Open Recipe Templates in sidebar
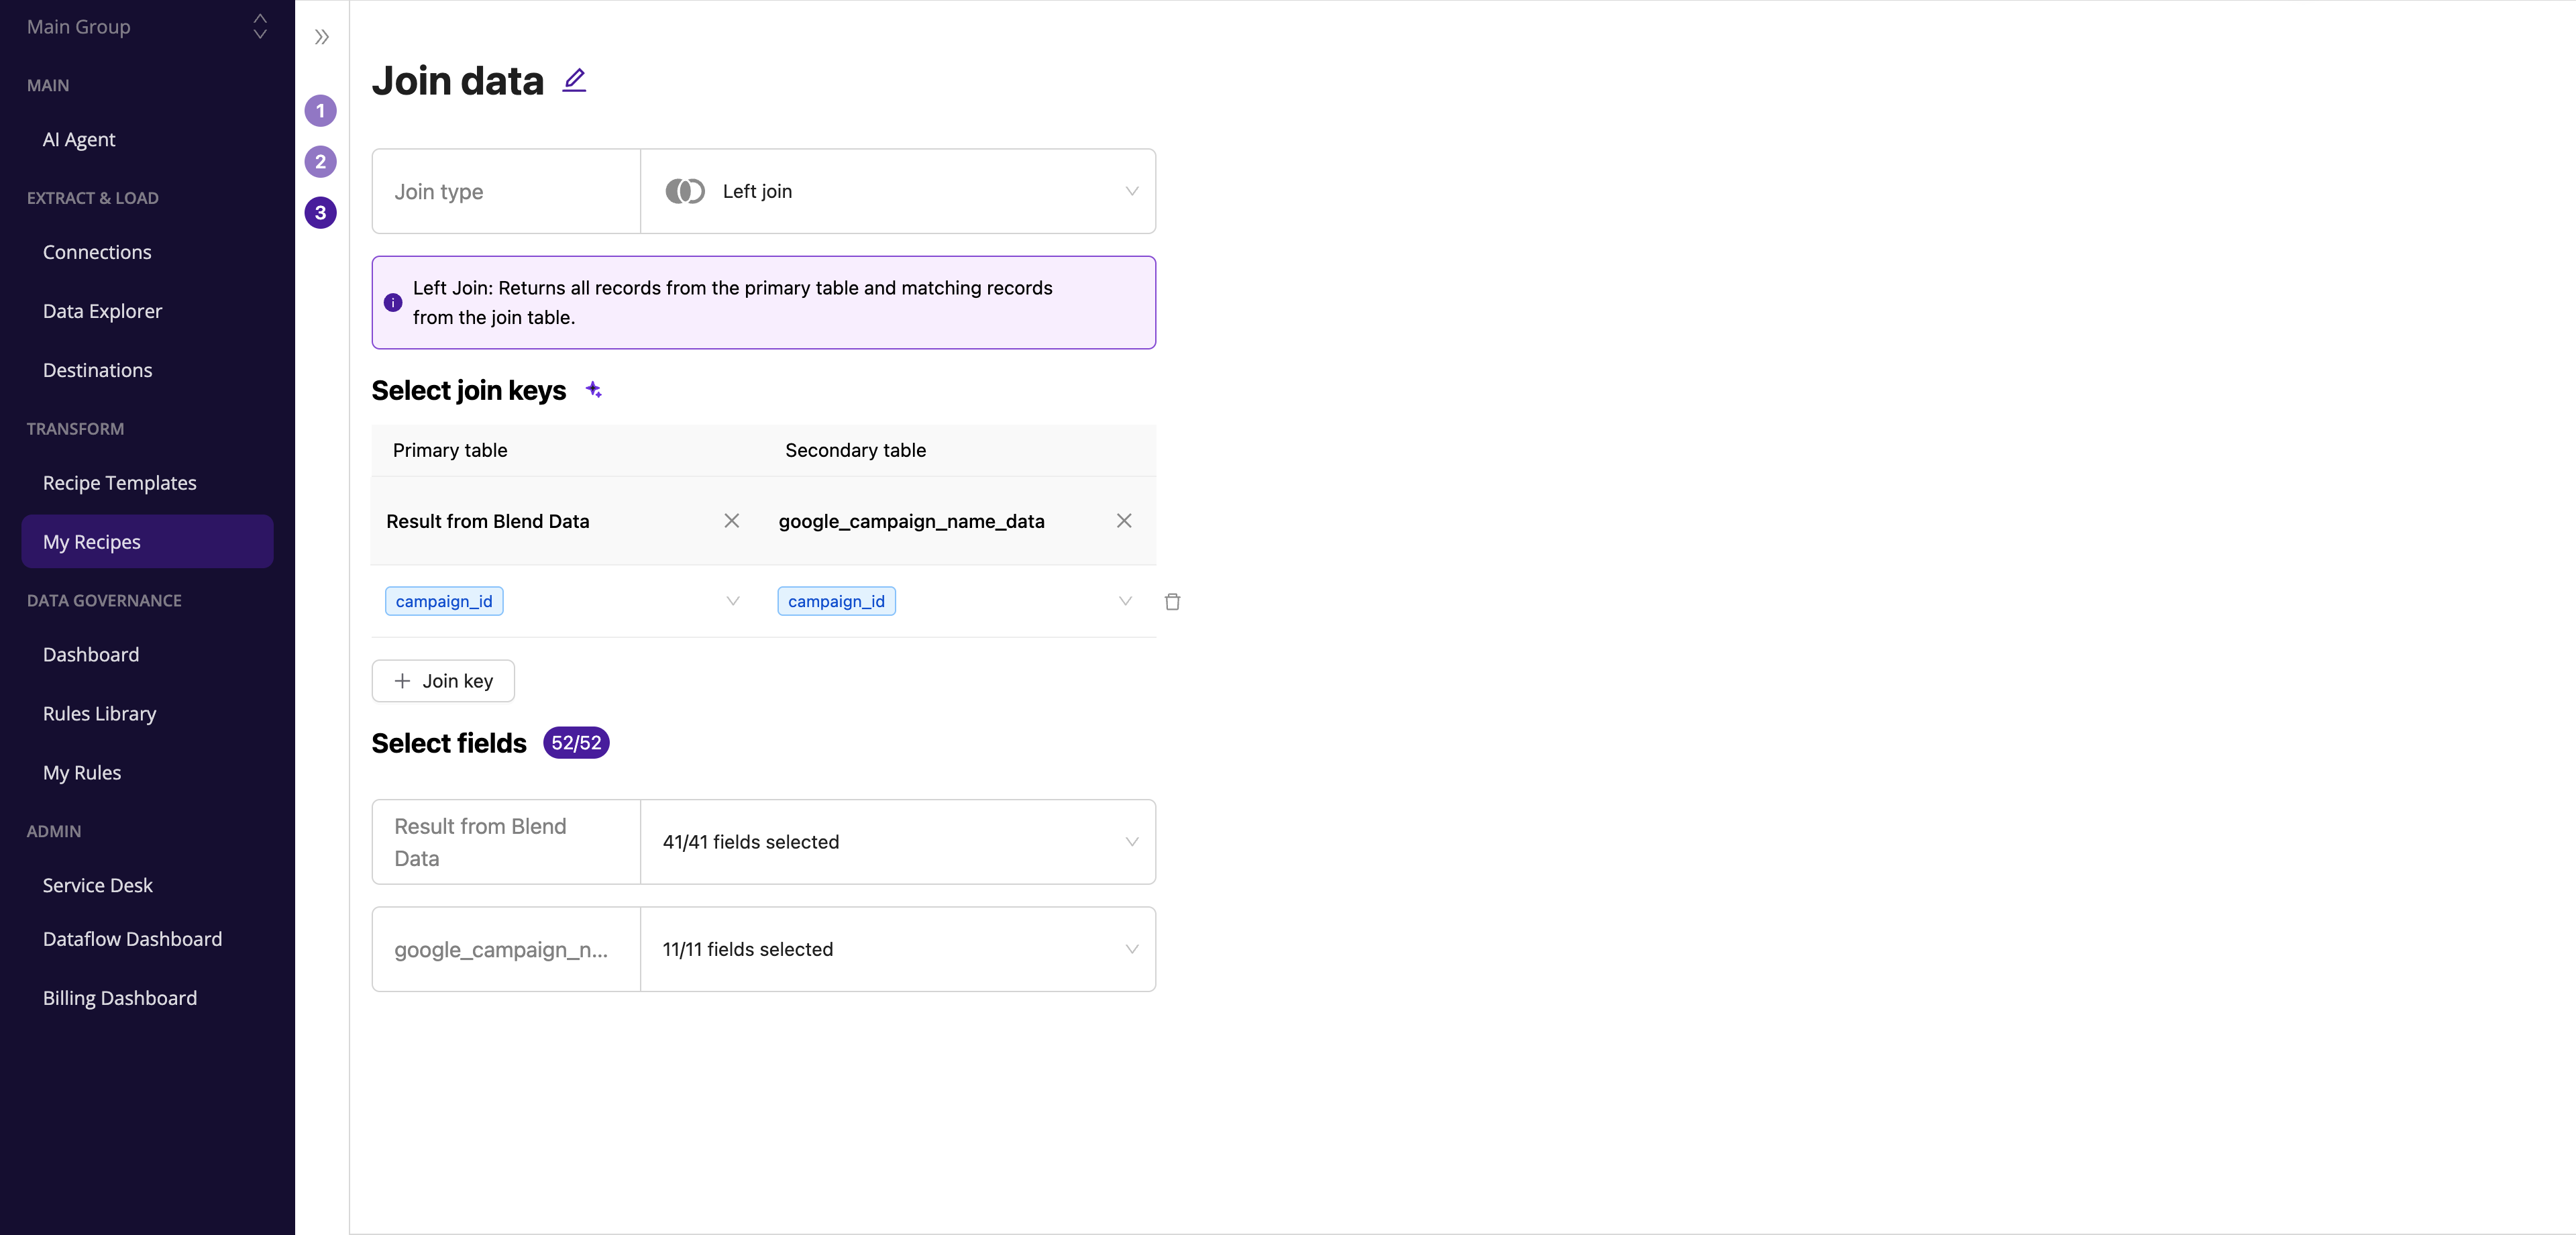 point(120,483)
